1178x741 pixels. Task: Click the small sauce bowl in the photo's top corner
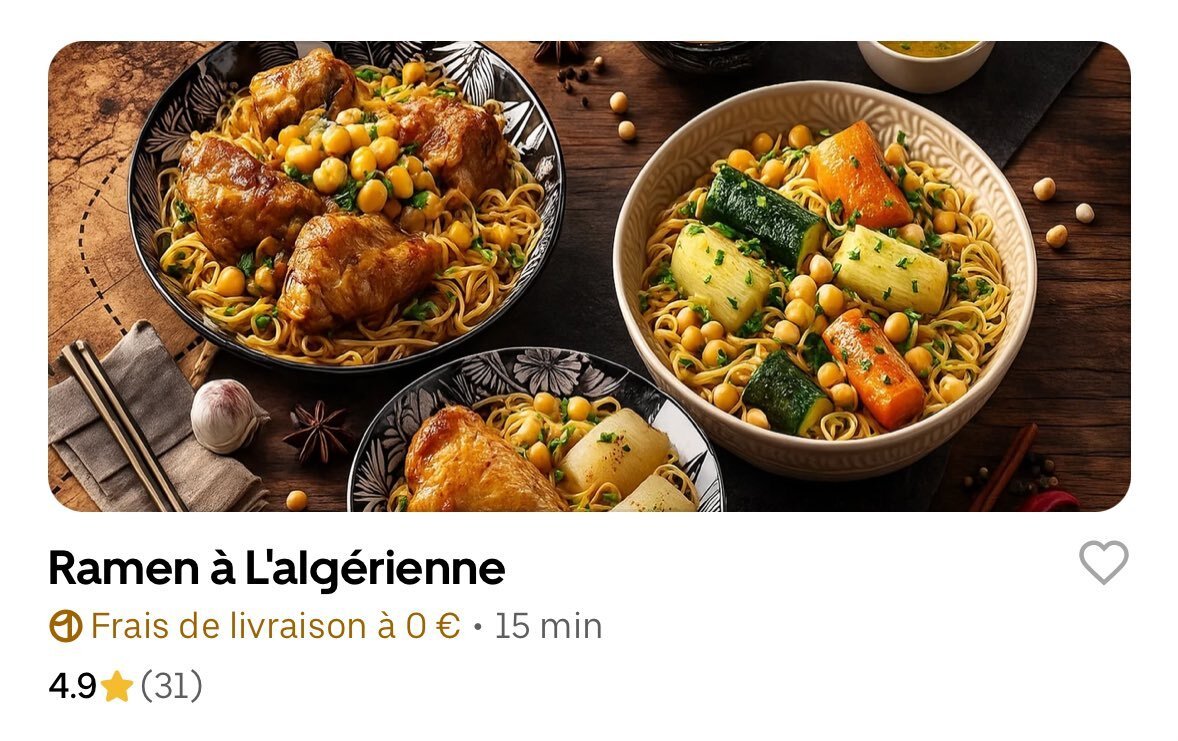[x=926, y=65]
